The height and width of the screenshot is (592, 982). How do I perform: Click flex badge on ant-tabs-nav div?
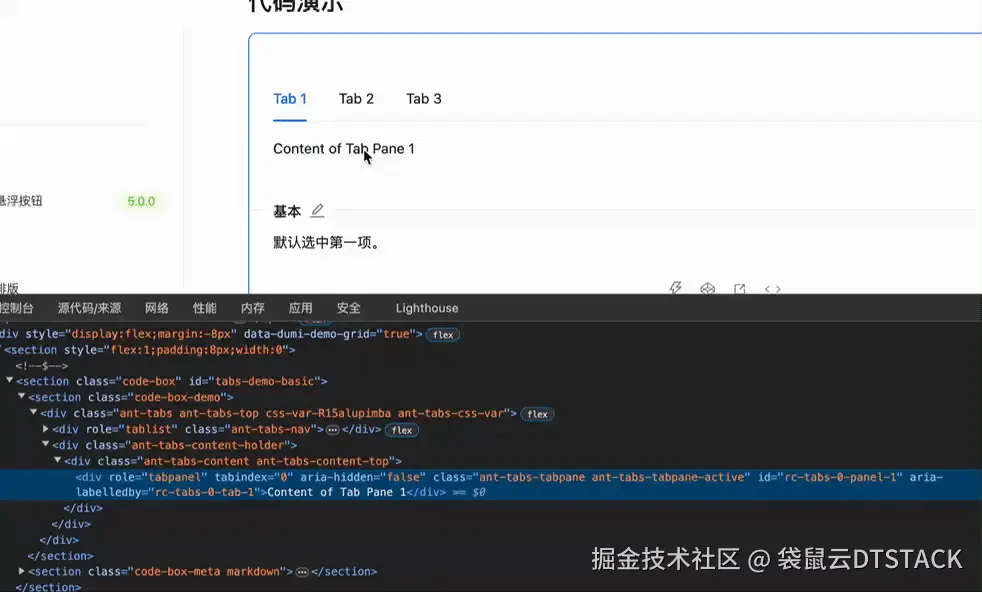coord(401,430)
